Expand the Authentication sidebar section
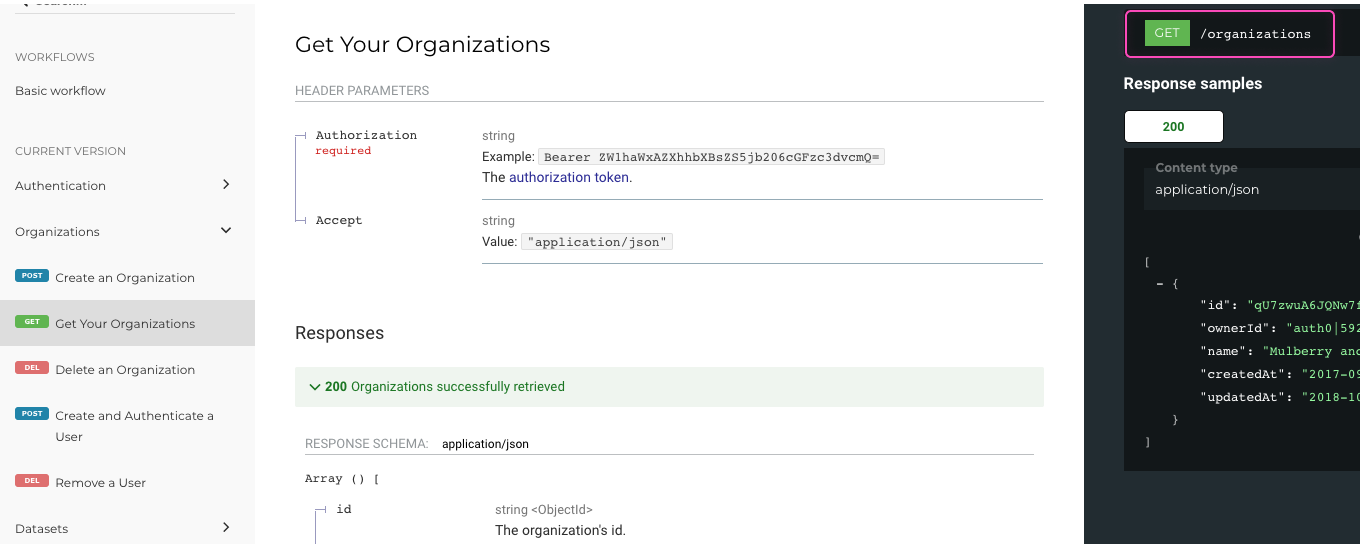 coord(226,185)
